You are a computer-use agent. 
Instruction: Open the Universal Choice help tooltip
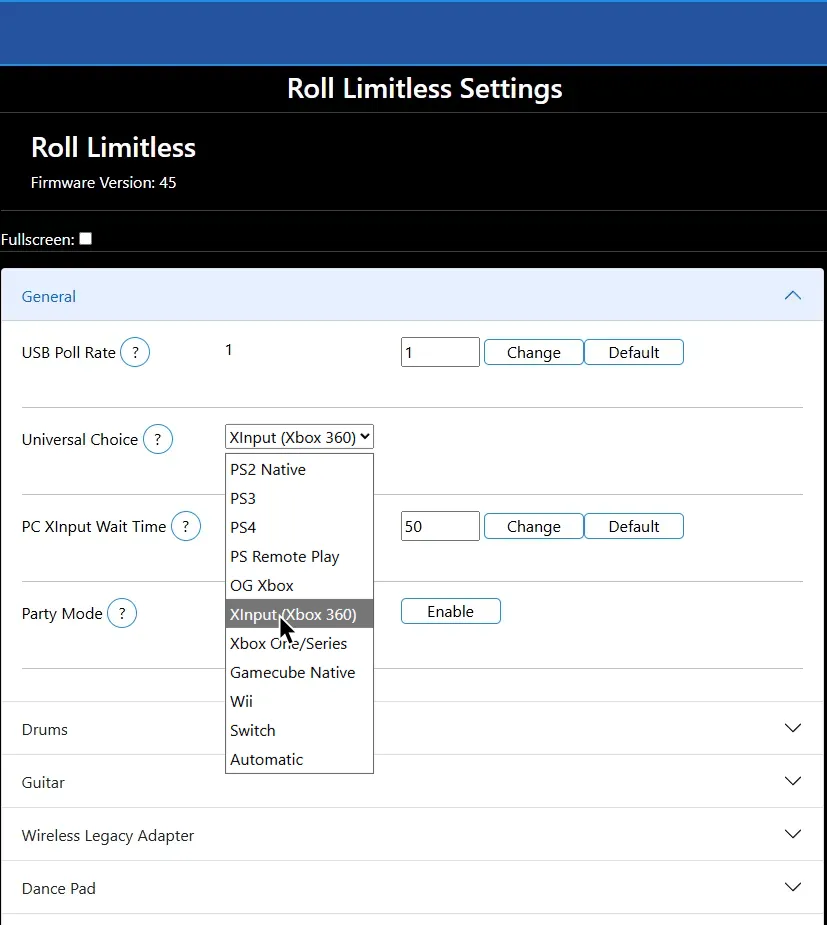click(157, 439)
